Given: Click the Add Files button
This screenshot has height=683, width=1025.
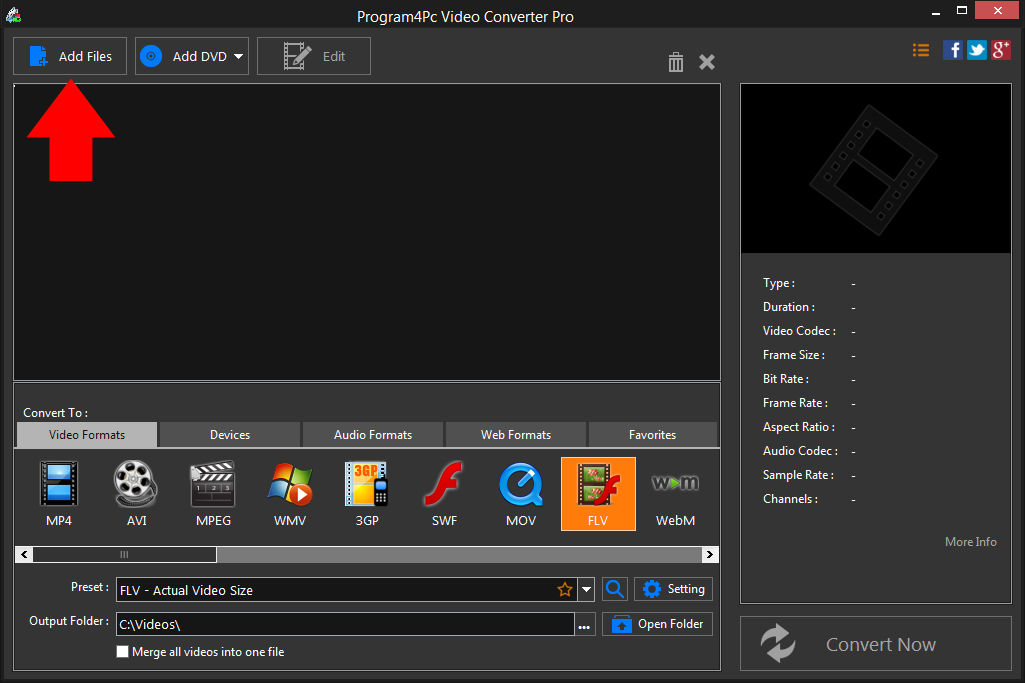Looking at the screenshot, I should tap(69, 56).
